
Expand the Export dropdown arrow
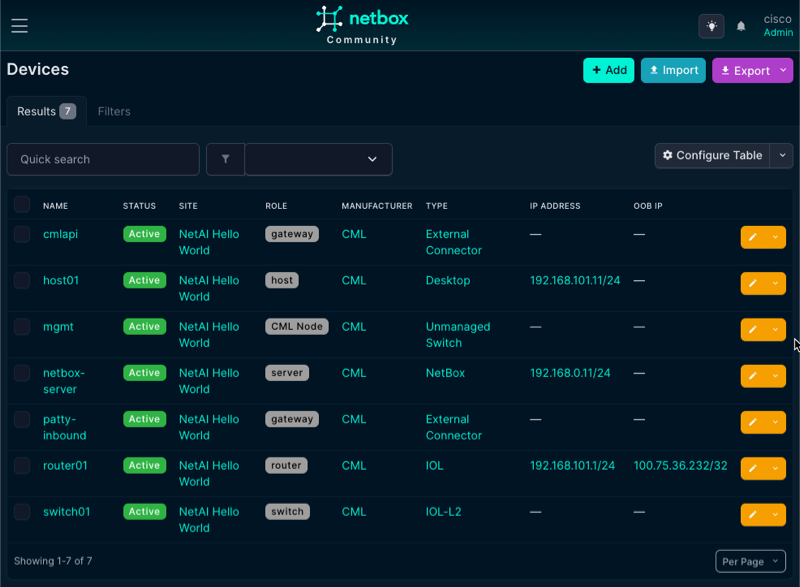coord(782,70)
